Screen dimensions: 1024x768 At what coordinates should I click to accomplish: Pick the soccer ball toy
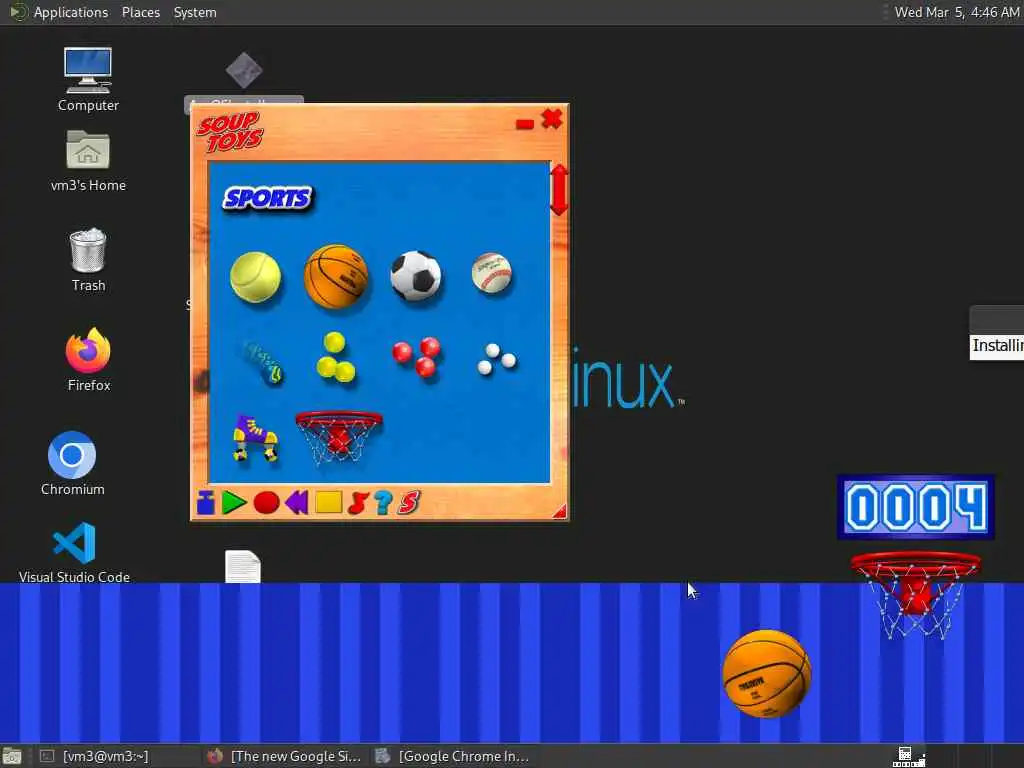(416, 276)
